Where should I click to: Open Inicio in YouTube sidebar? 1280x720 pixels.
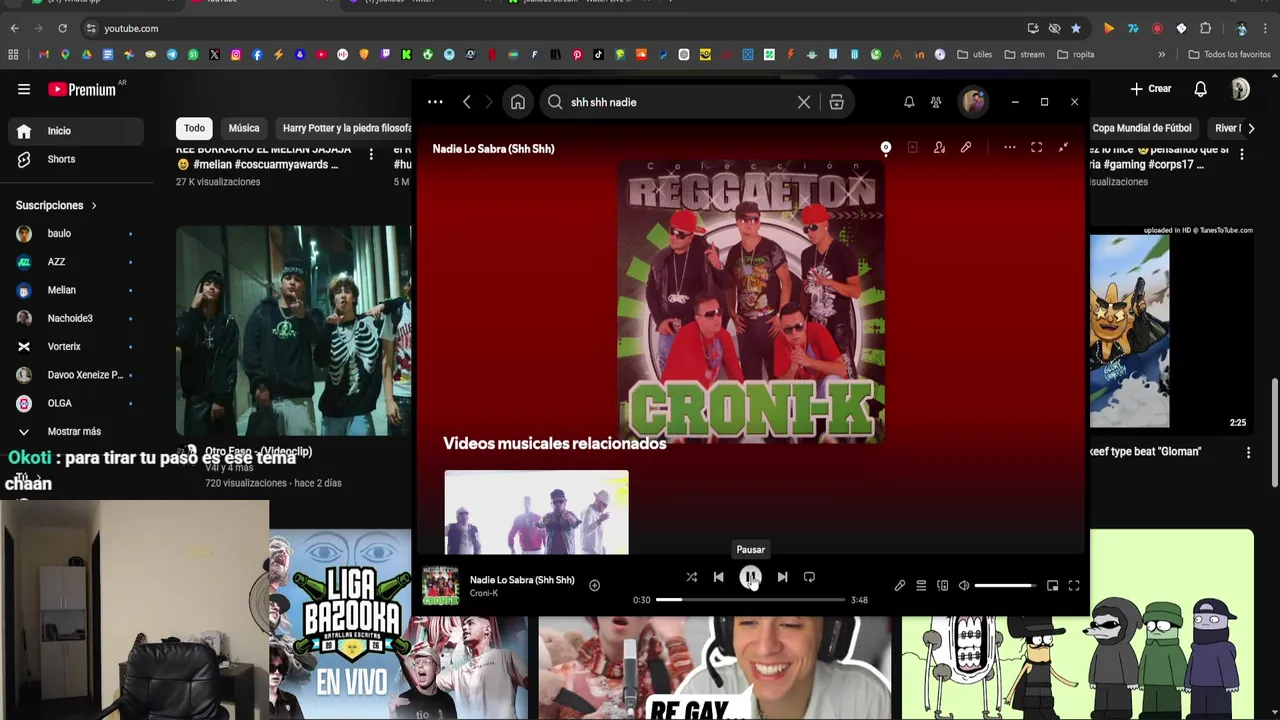tap(76, 131)
